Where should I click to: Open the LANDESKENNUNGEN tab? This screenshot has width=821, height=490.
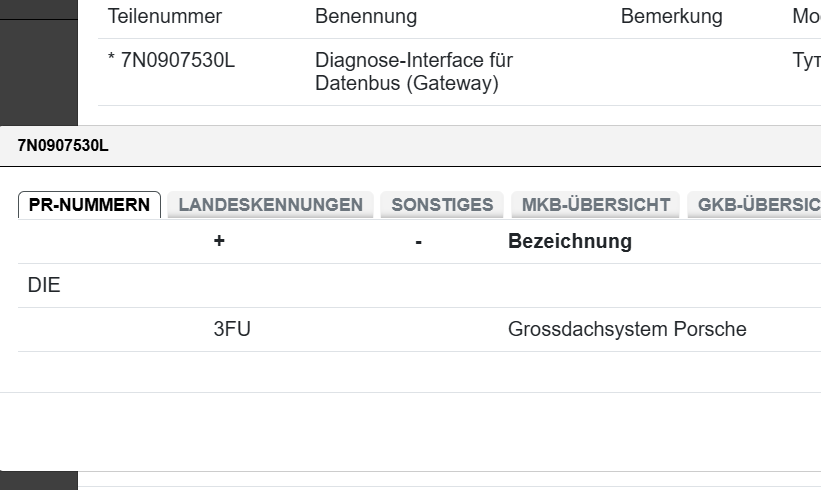click(x=270, y=205)
